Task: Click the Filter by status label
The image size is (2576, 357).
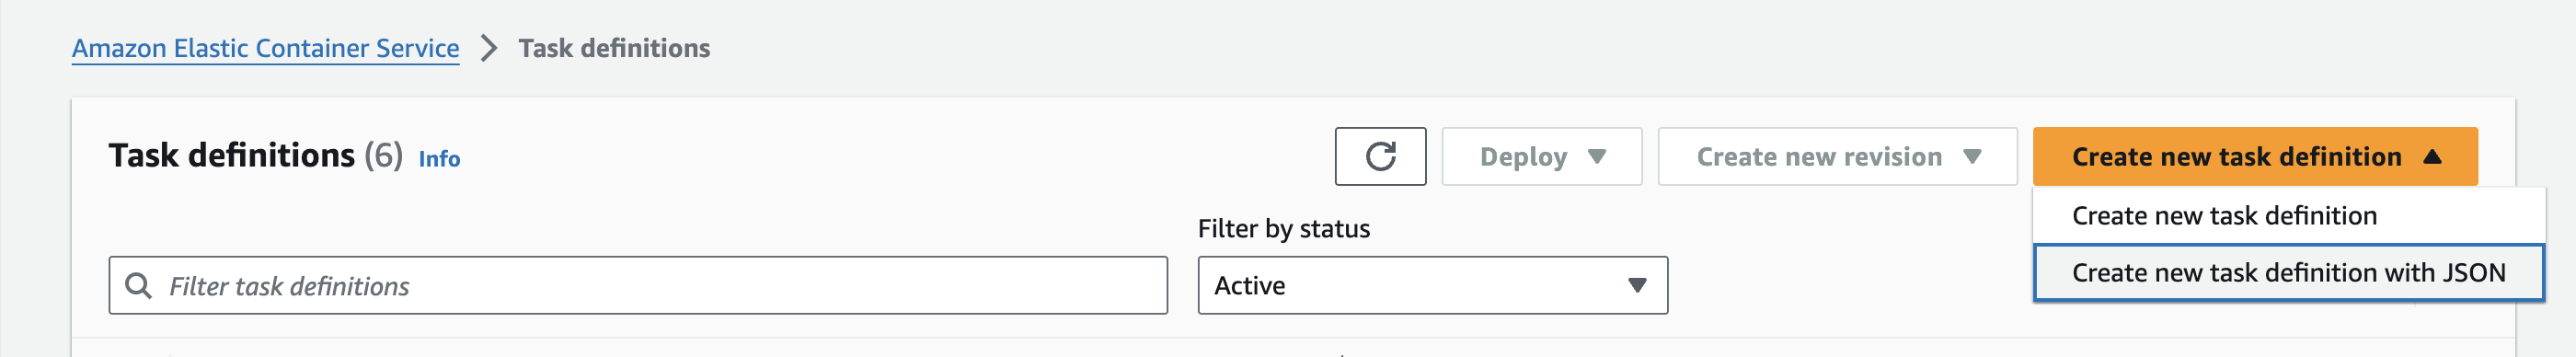Action: coord(1283,229)
